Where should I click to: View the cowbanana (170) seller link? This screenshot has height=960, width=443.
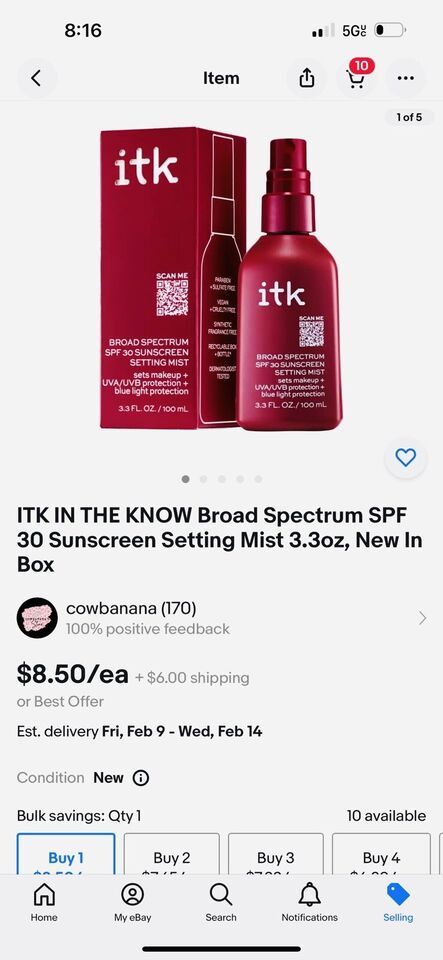click(x=131, y=609)
